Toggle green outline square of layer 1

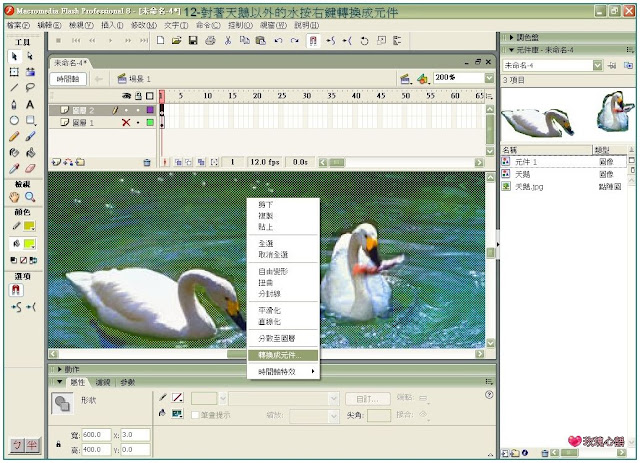click(x=150, y=122)
